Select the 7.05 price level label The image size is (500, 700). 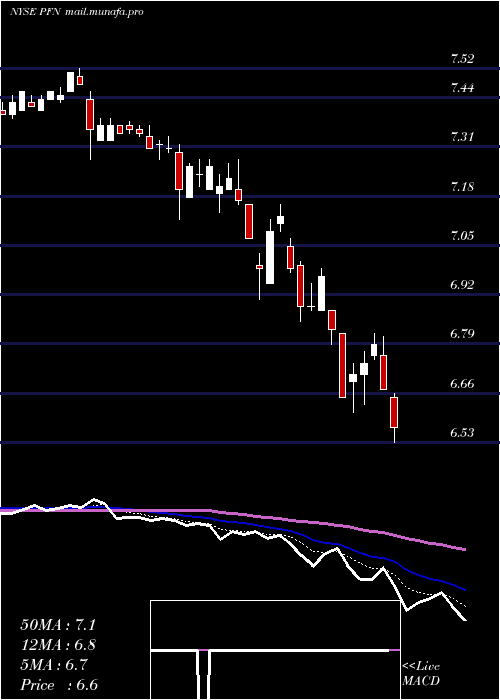[x=462, y=235]
